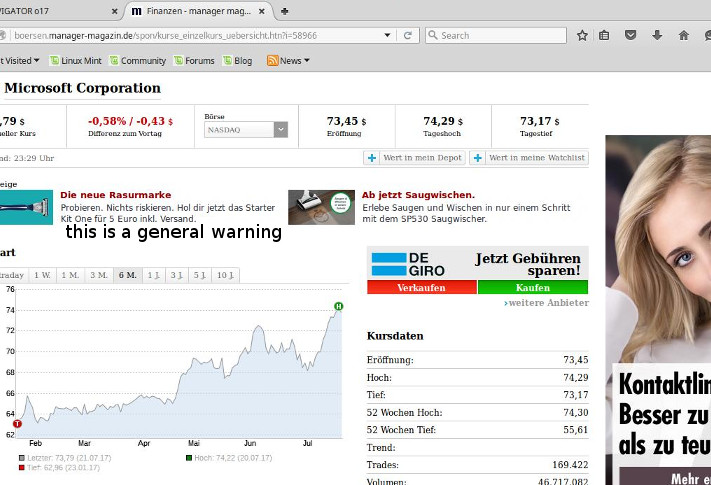Image resolution: width=711 pixels, height=485 pixels.
Task: Click the browser Search field
Action: click(x=496, y=35)
